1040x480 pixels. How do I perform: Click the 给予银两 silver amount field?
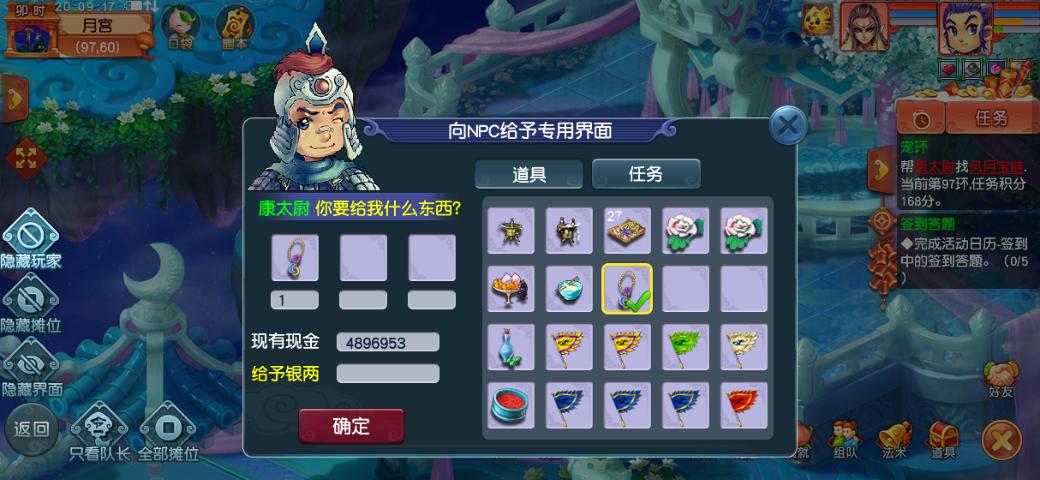point(388,373)
